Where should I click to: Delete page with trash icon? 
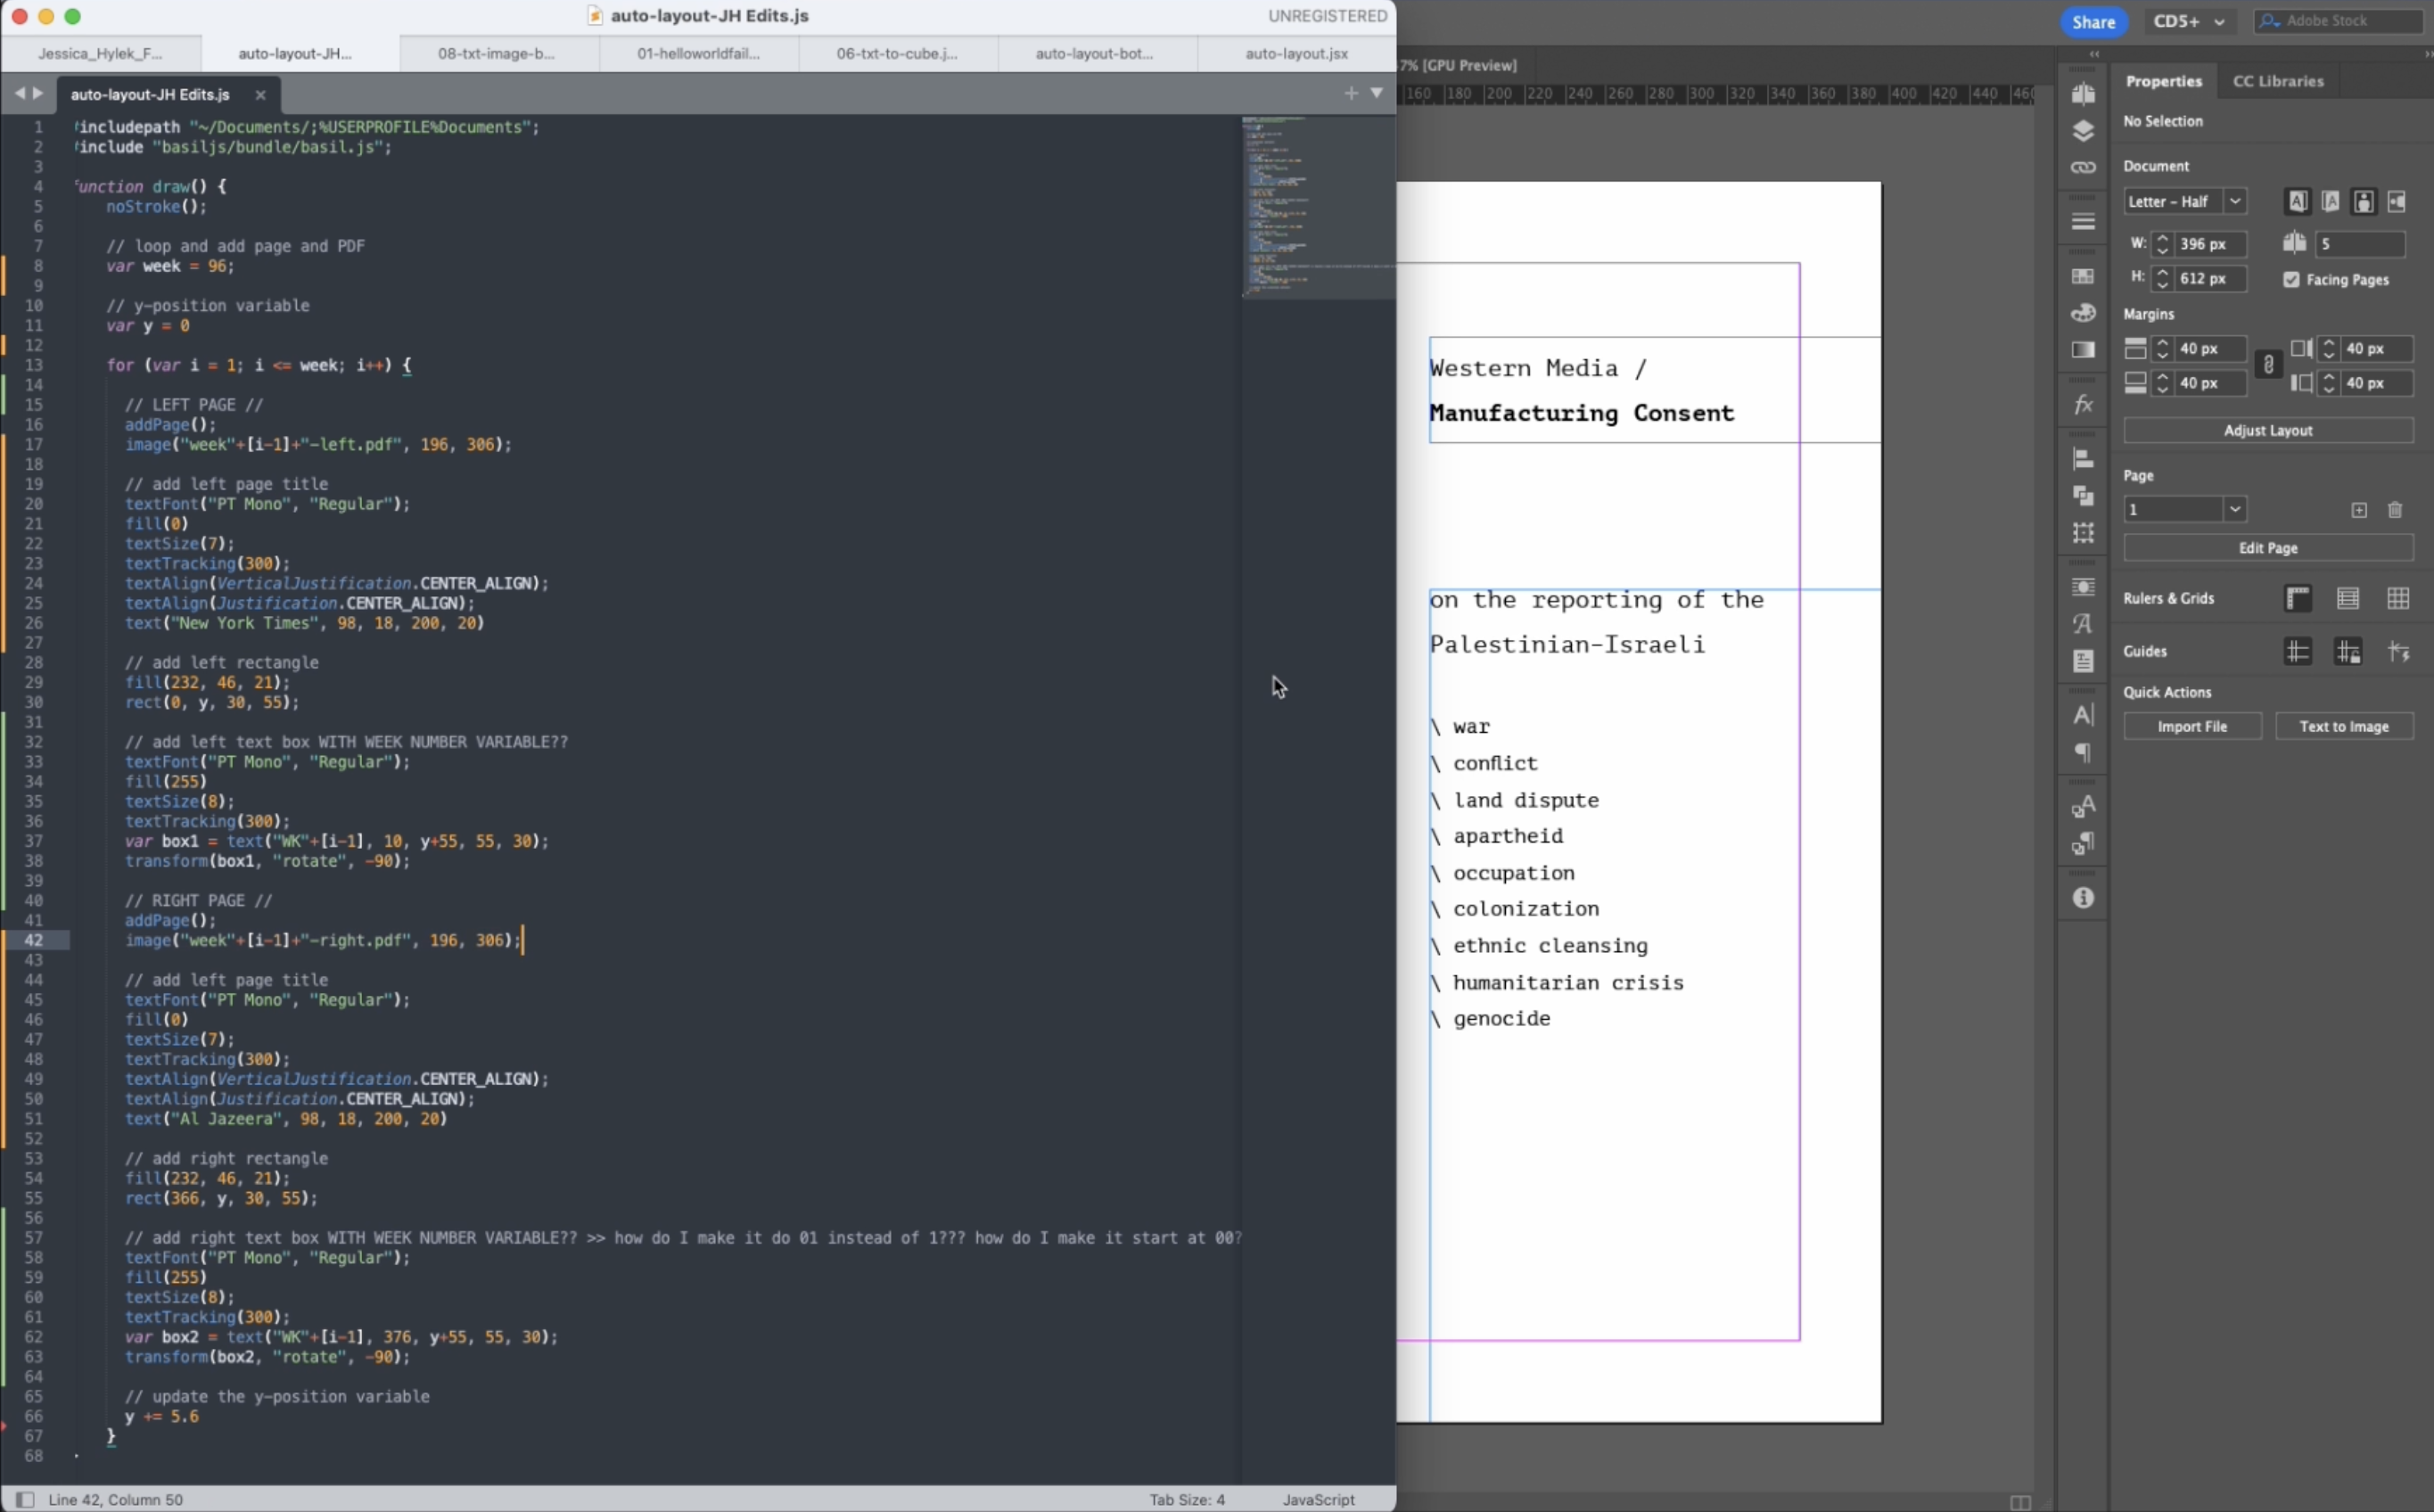(x=2395, y=510)
